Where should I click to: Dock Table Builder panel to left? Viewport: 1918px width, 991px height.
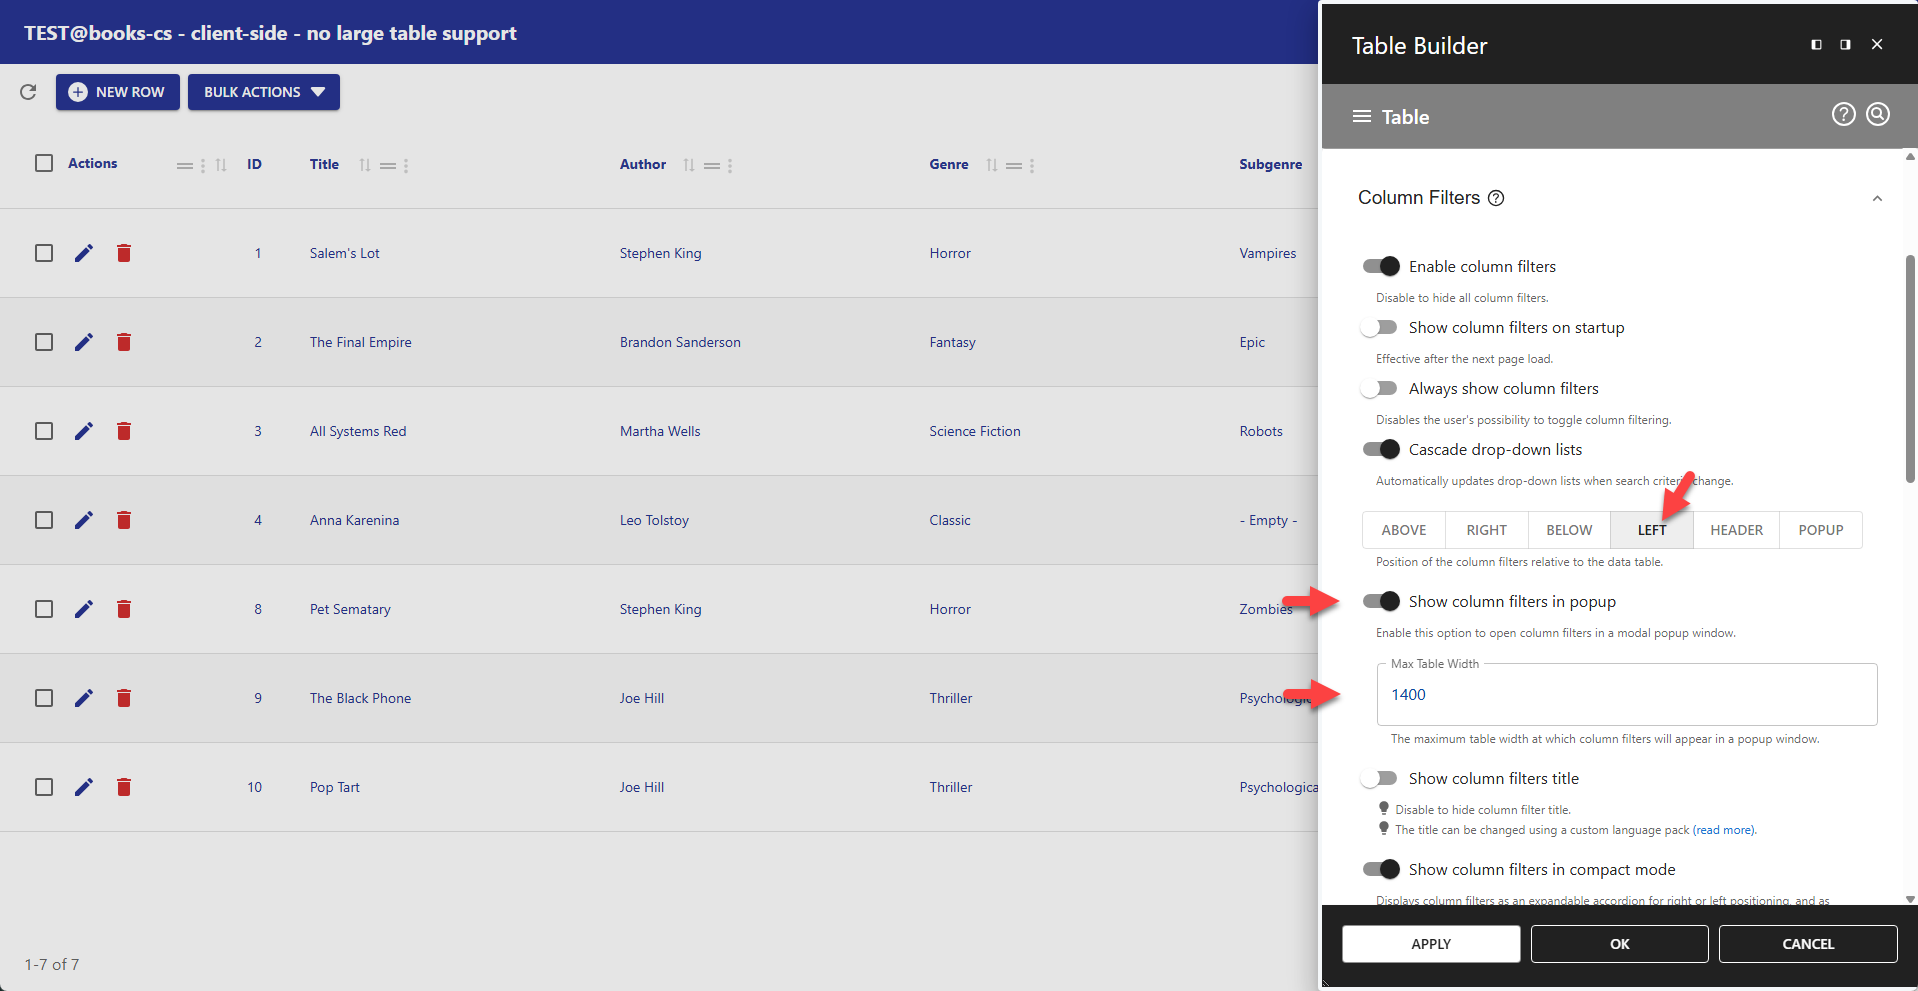(1816, 44)
